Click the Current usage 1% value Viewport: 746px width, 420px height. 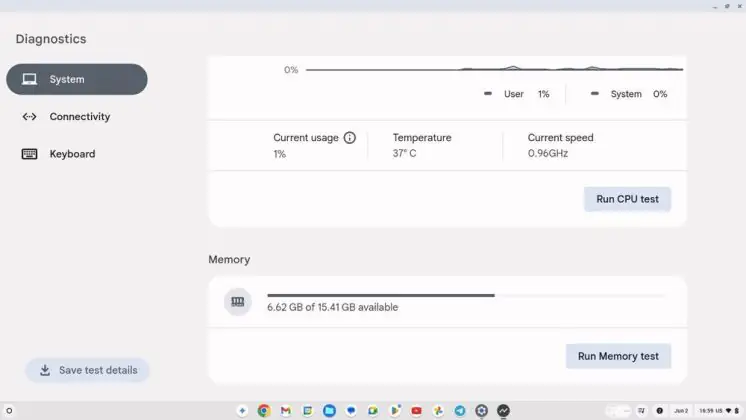click(x=279, y=154)
